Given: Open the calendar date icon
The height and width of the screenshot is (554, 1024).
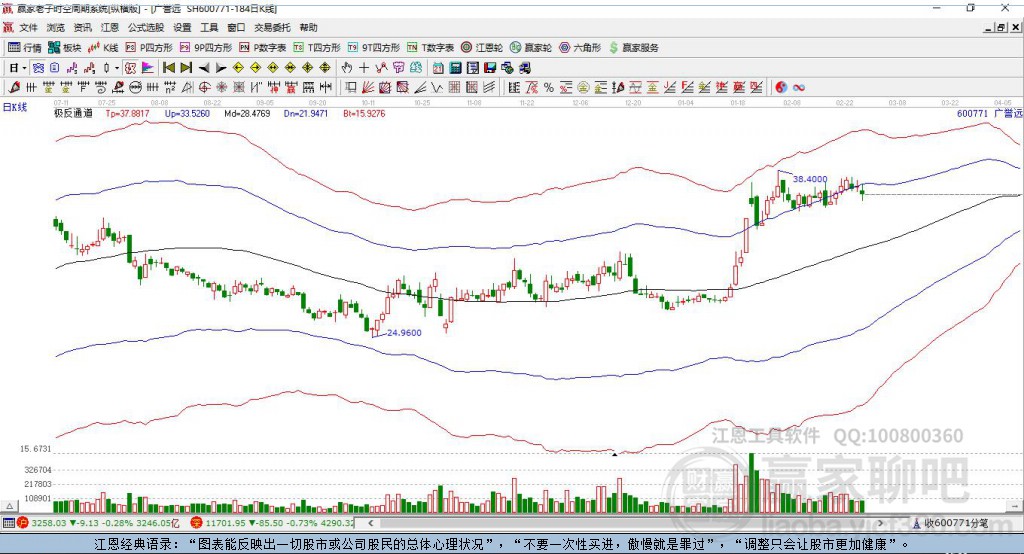Looking at the screenshot, I should pyautogui.click(x=438, y=68).
